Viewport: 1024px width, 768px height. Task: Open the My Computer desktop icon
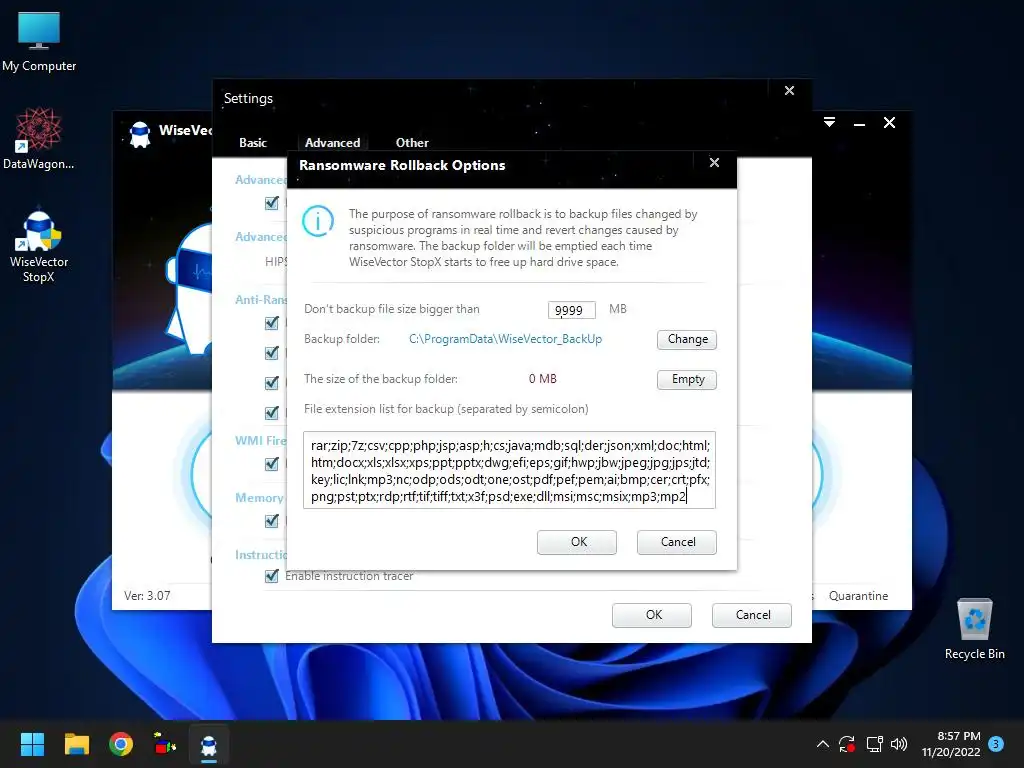(39, 40)
